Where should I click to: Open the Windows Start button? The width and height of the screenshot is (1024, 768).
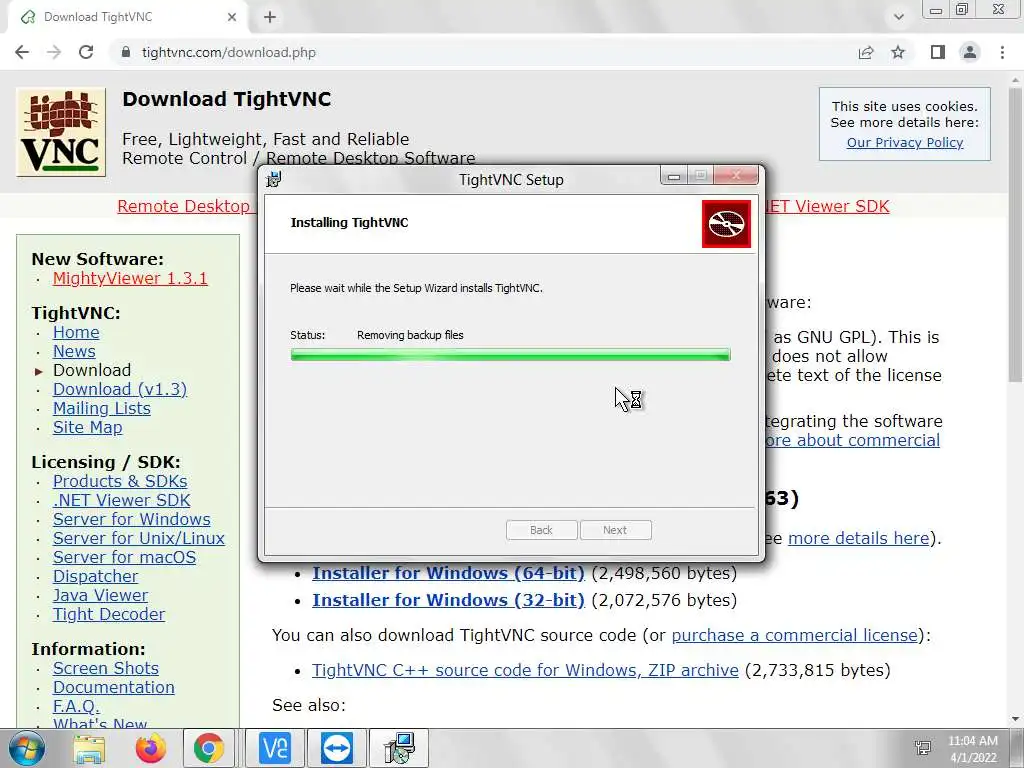click(26, 748)
